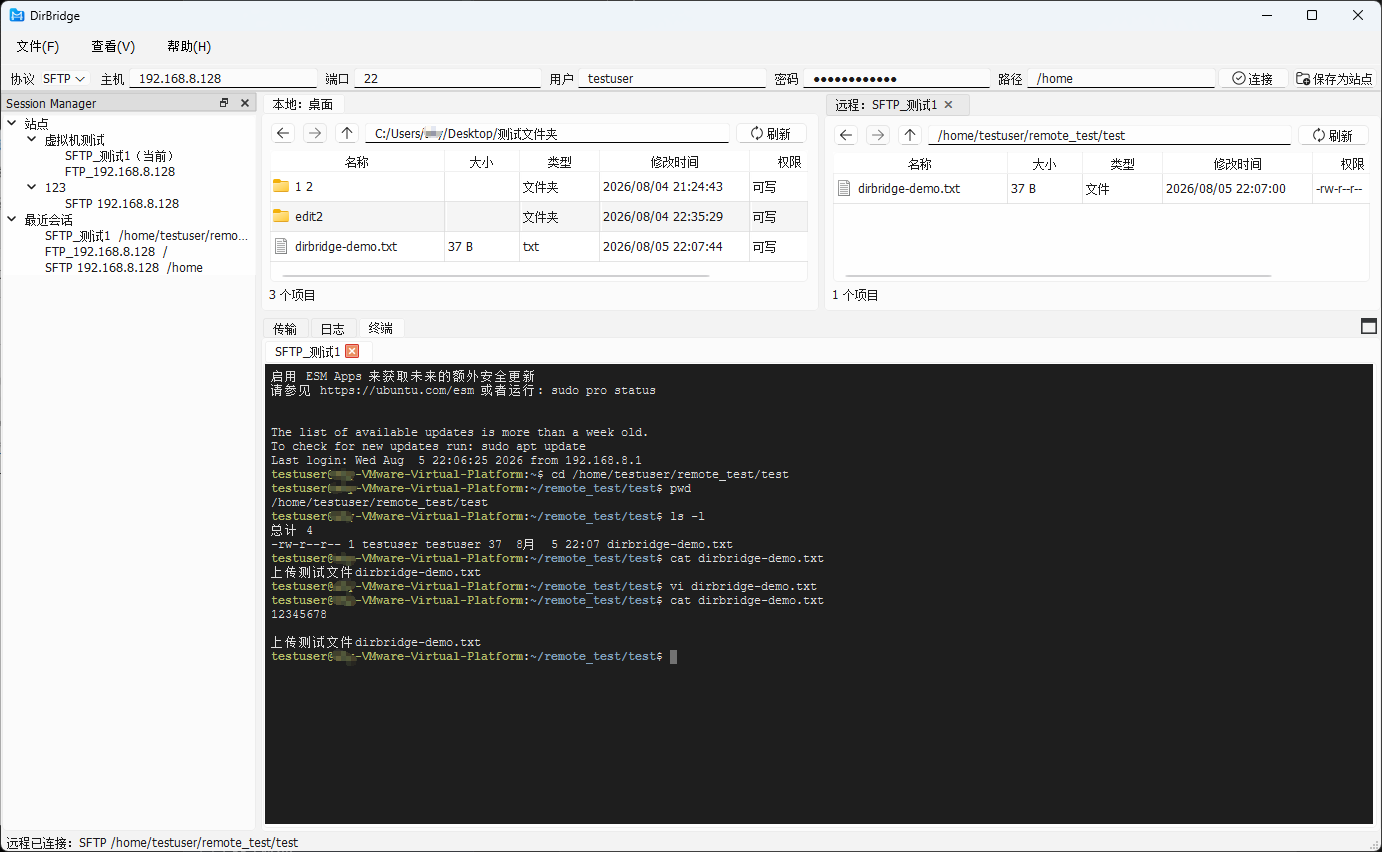Collapse the 站点 tree node

(12, 124)
